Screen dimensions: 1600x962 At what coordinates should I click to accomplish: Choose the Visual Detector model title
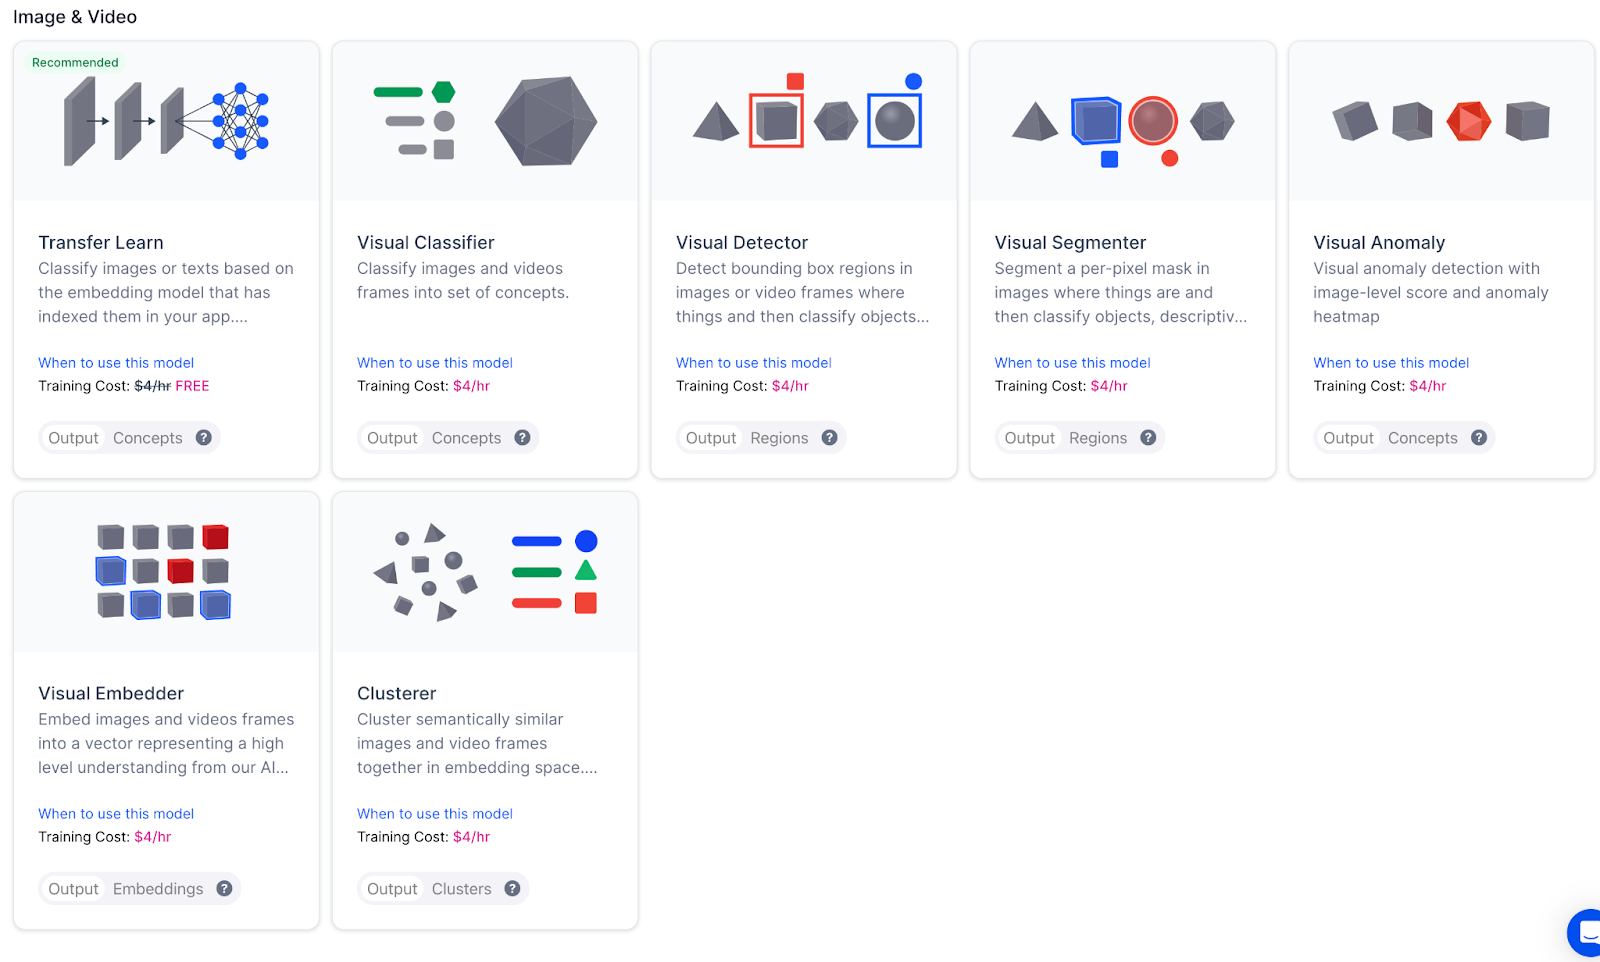pos(742,243)
